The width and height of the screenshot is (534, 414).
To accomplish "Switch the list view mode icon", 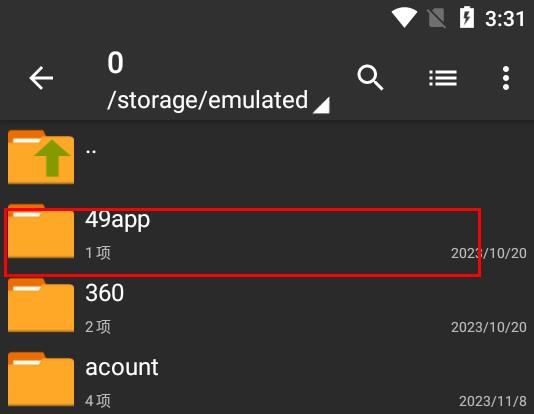I will [x=443, y=78].
